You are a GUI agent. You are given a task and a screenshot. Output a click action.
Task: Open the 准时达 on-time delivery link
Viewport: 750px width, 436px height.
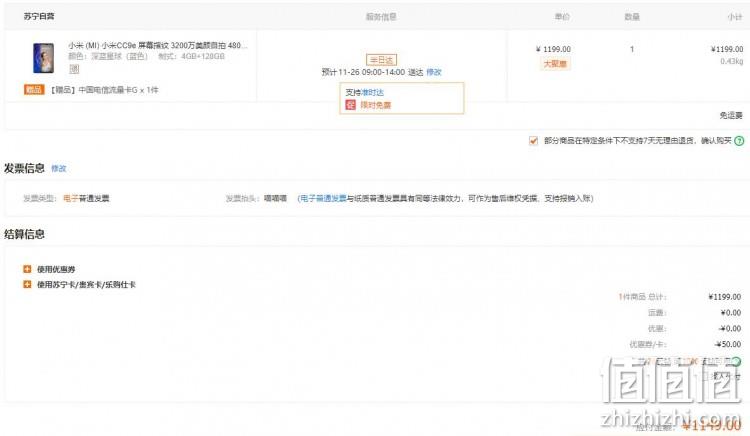(372, 92)
